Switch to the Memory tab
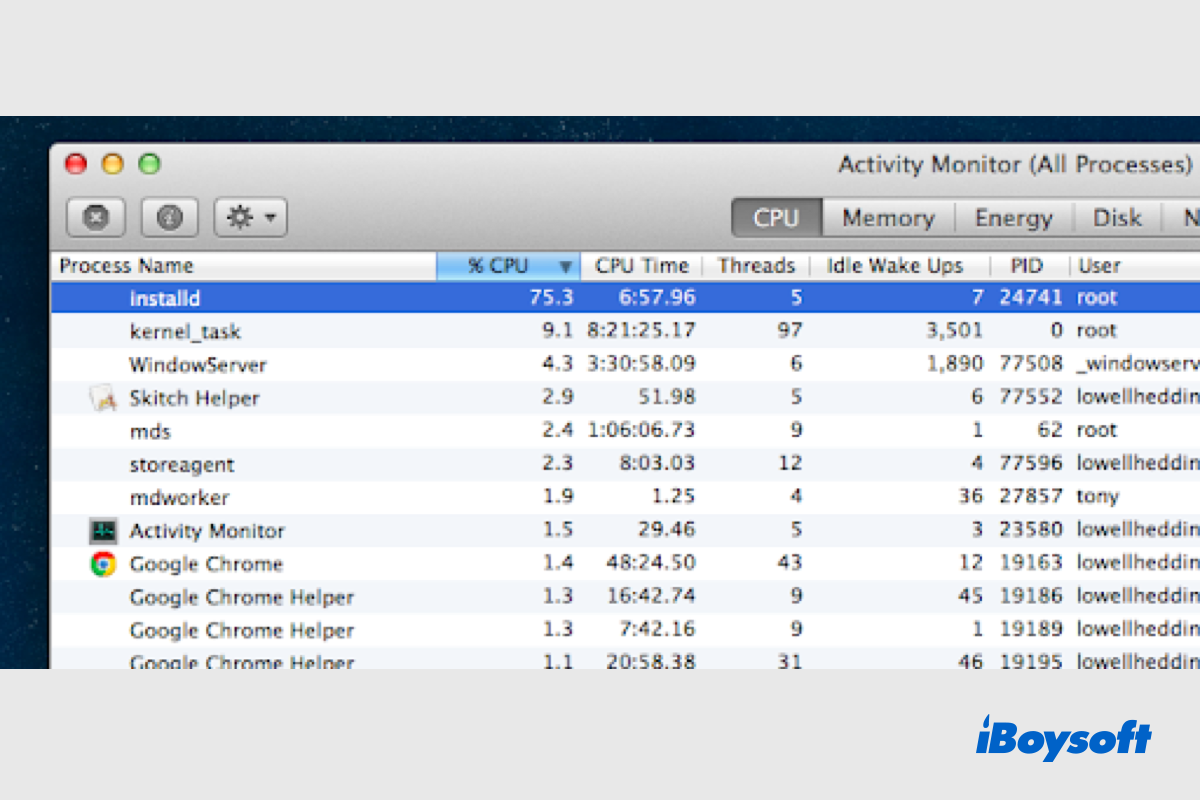Screen dimensions: 1200x800 tap(887, 218)
